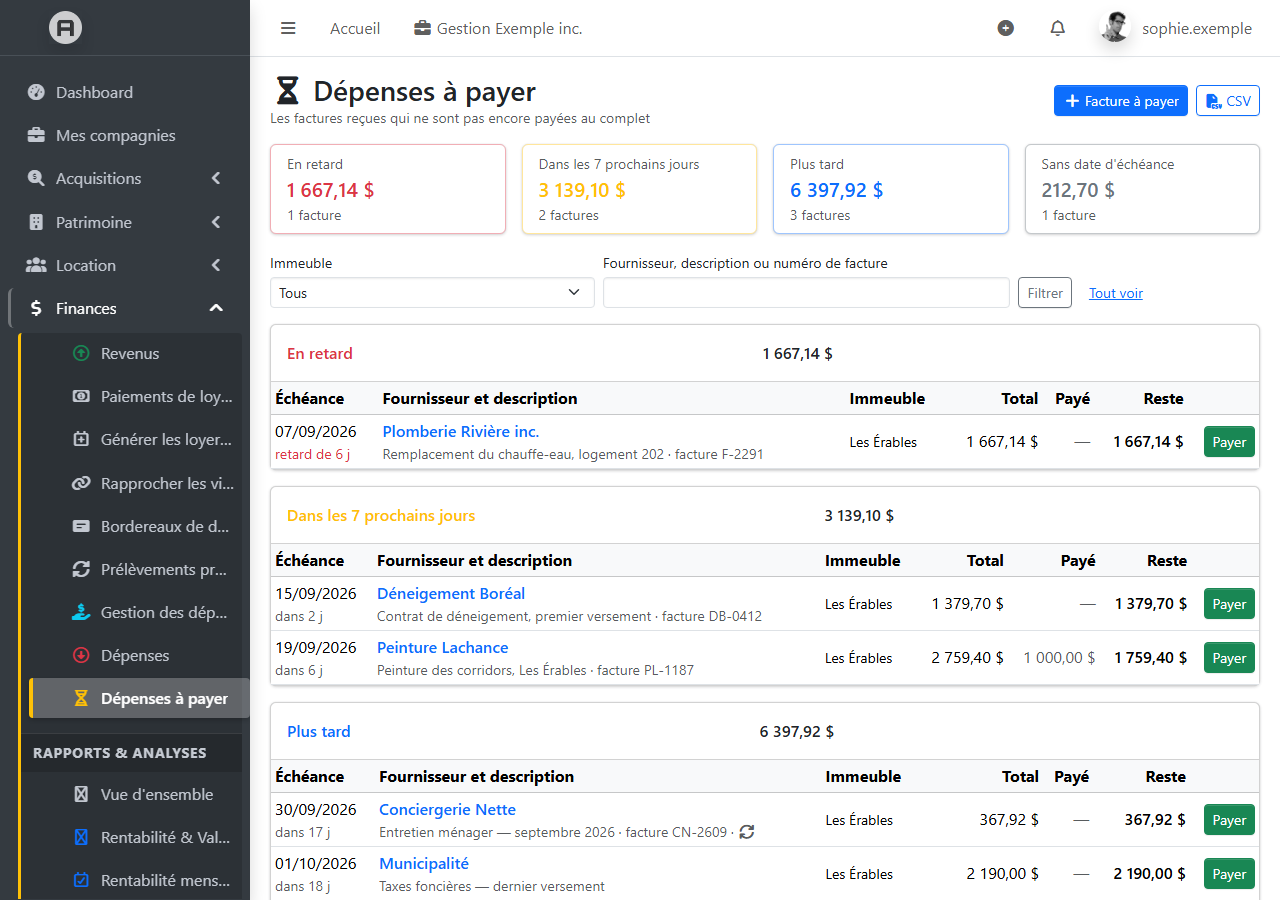Go to Accueil in top bar
The image size is (1280, 900).
[355, 29]
